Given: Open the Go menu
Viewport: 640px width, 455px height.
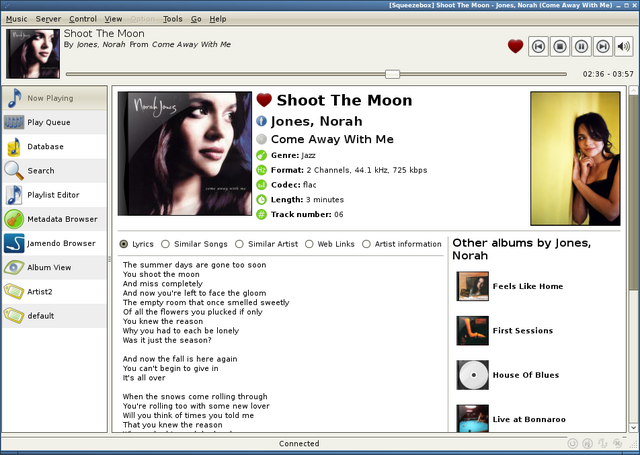Looking at the screenshot, I should (x=196, y=19).
